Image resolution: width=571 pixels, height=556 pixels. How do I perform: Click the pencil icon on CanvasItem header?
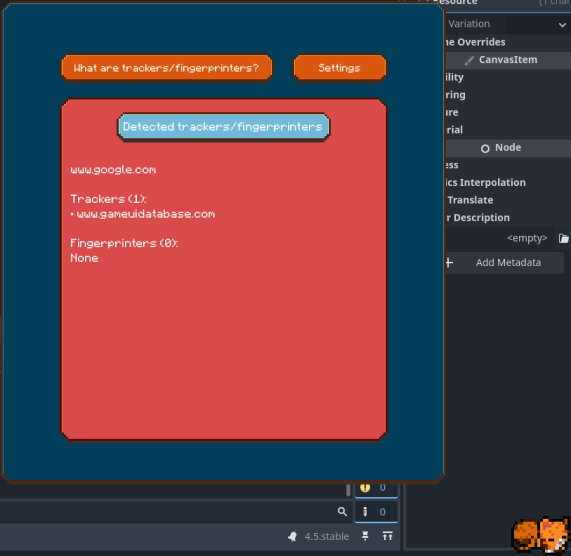click(x=469, y=60)
